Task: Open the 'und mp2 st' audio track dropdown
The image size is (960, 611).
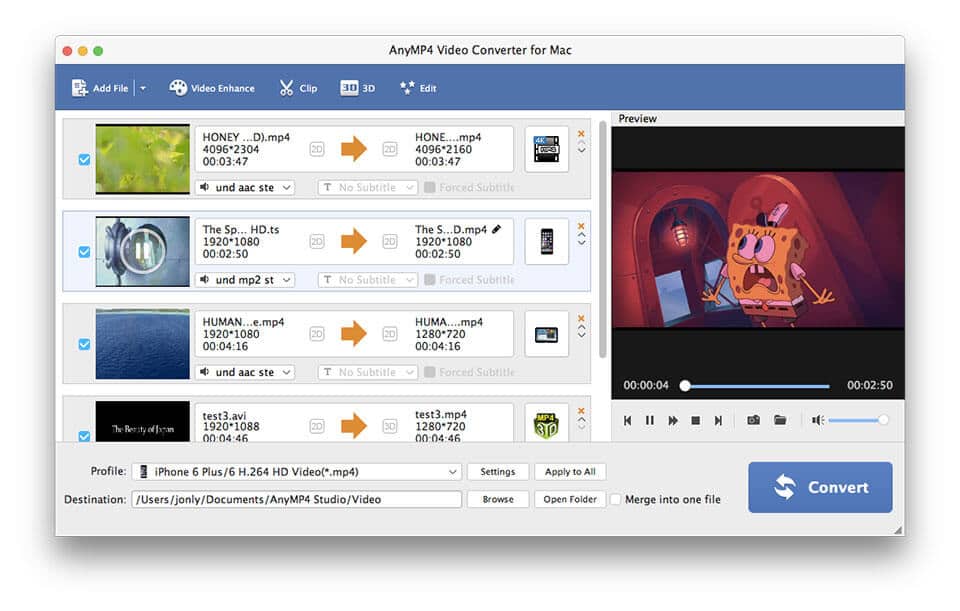Action: coord(245,280)
